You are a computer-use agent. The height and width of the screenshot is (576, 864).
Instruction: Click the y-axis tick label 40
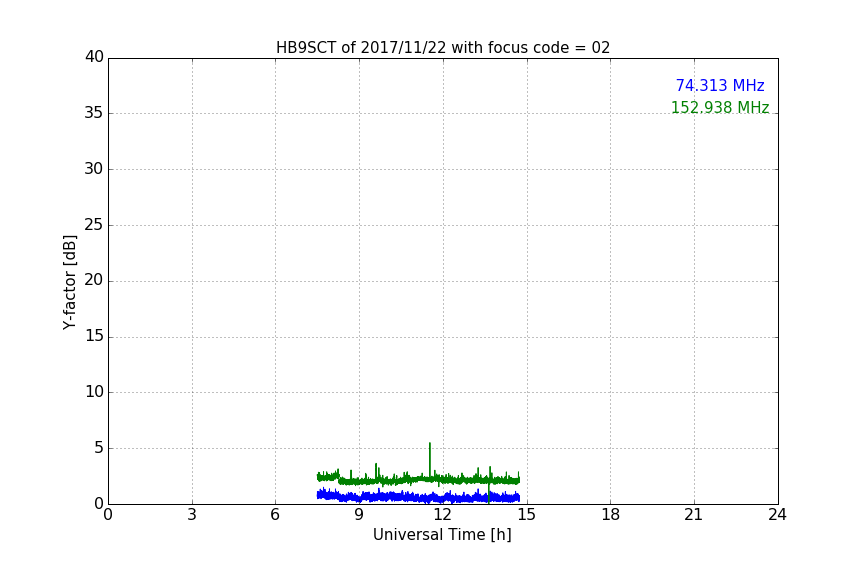tap(94, 57)
